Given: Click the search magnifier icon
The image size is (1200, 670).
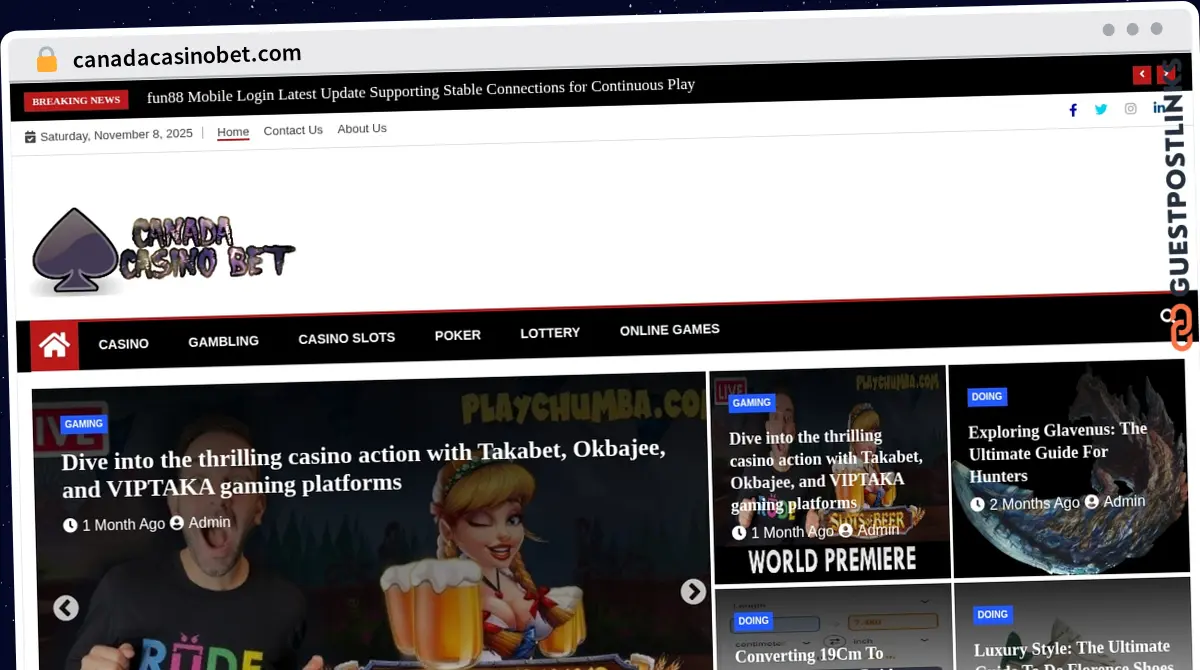Looking at the screenshot, I should (1166, 316).
